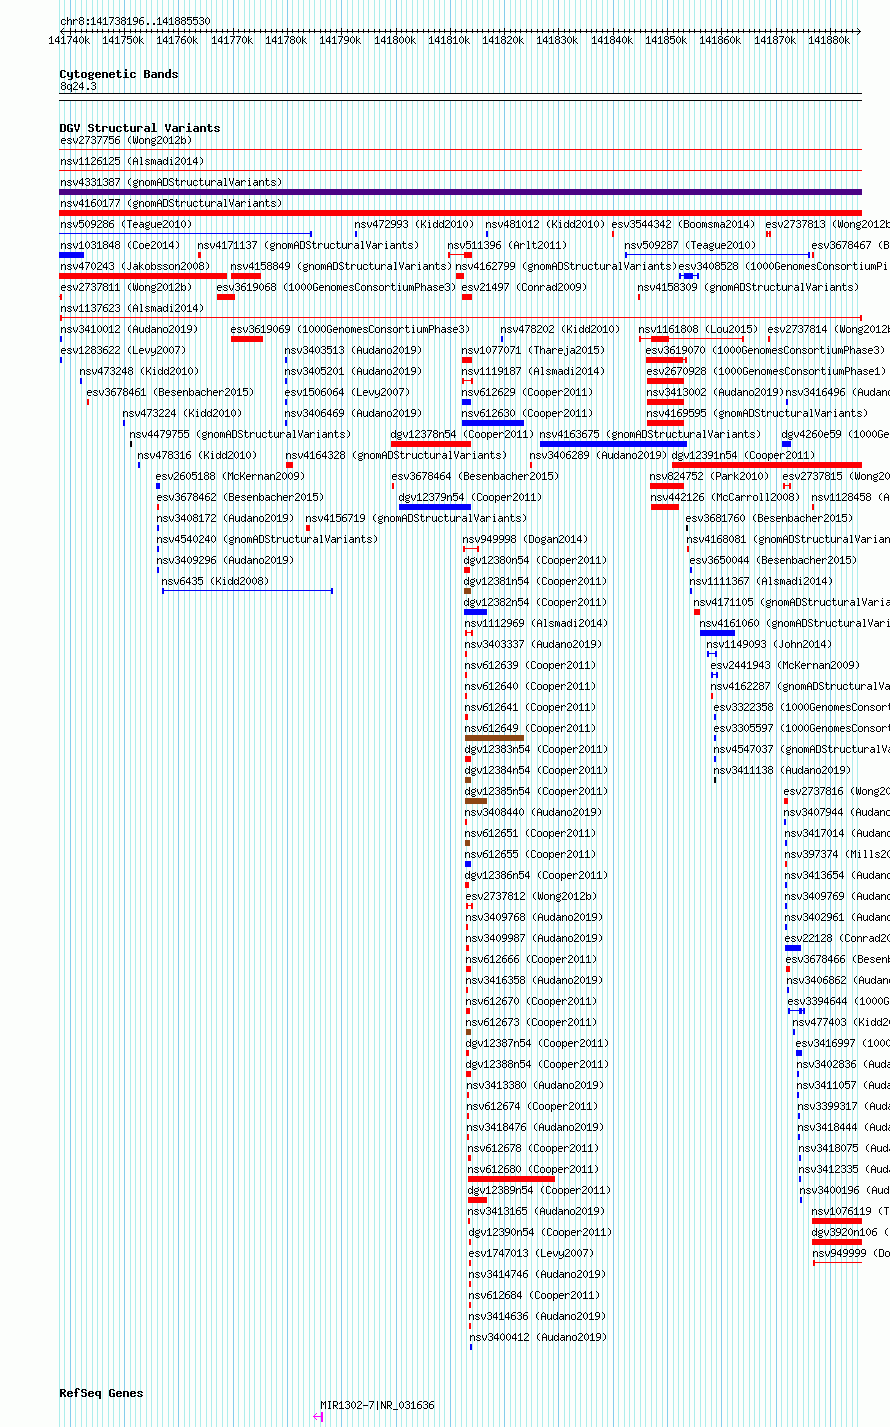890x1427 pixels.
Task: Click the Cytogenetic Bands track title
Action: [x=119, y=74]
